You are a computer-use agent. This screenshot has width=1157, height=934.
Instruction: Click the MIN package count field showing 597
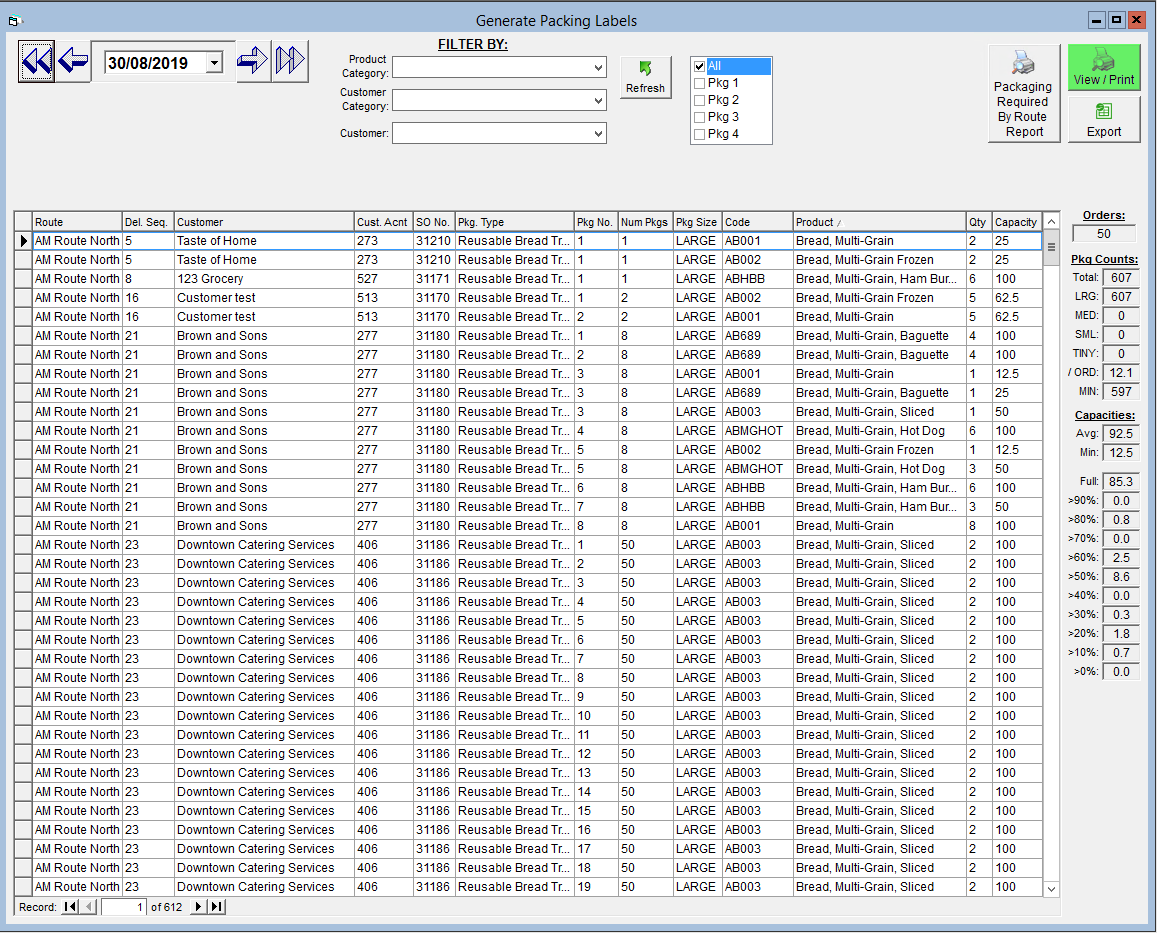pos(1121,392)
